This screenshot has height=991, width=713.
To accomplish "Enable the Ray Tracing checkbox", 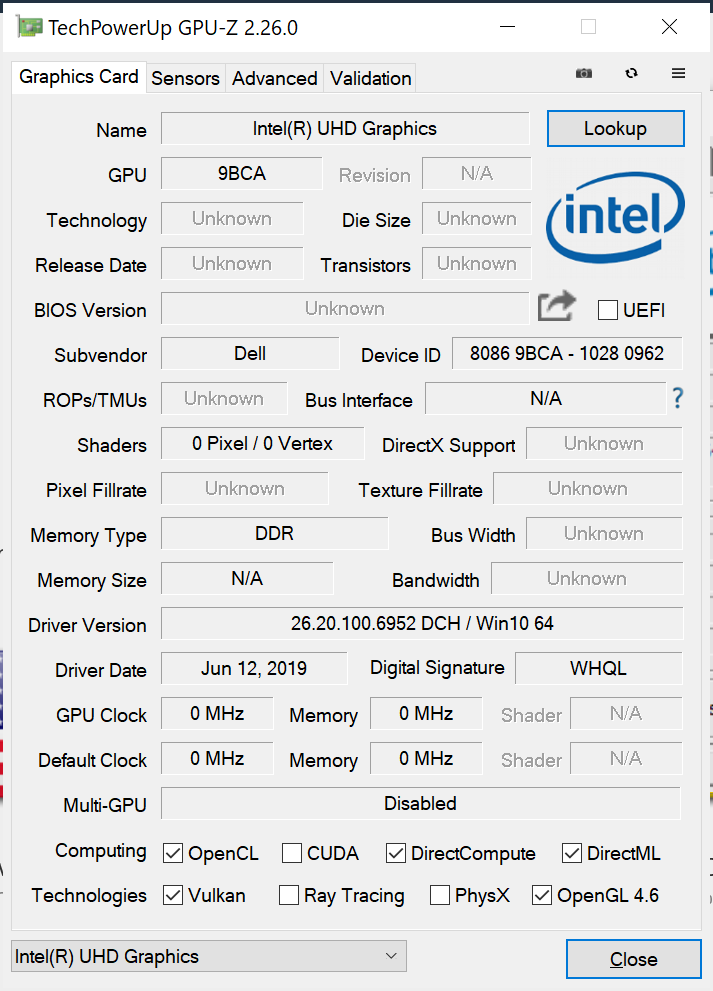I will pos(289,895).
